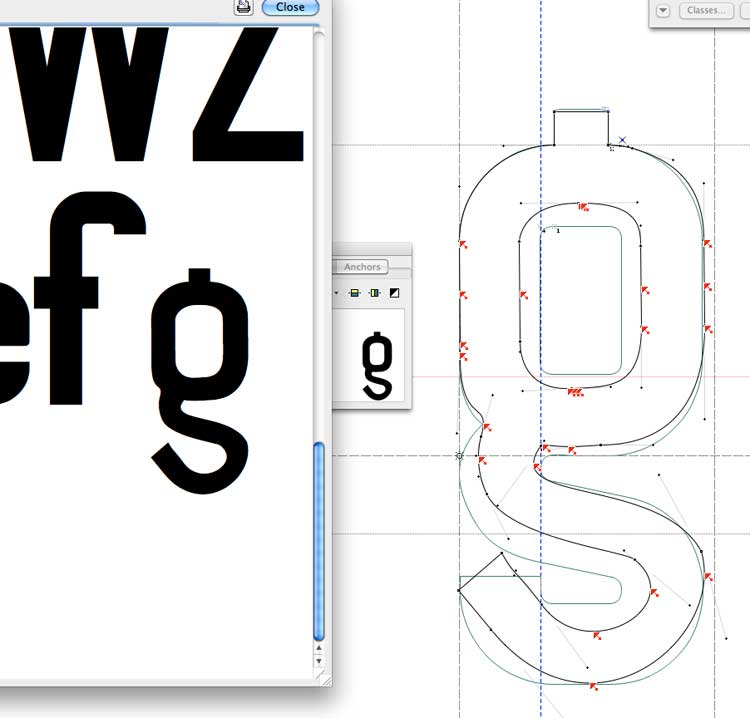Click the horizontal metrics icon in Anchors panel
Viewport: 750px width, 718px height.
click(x=354, y=293)
